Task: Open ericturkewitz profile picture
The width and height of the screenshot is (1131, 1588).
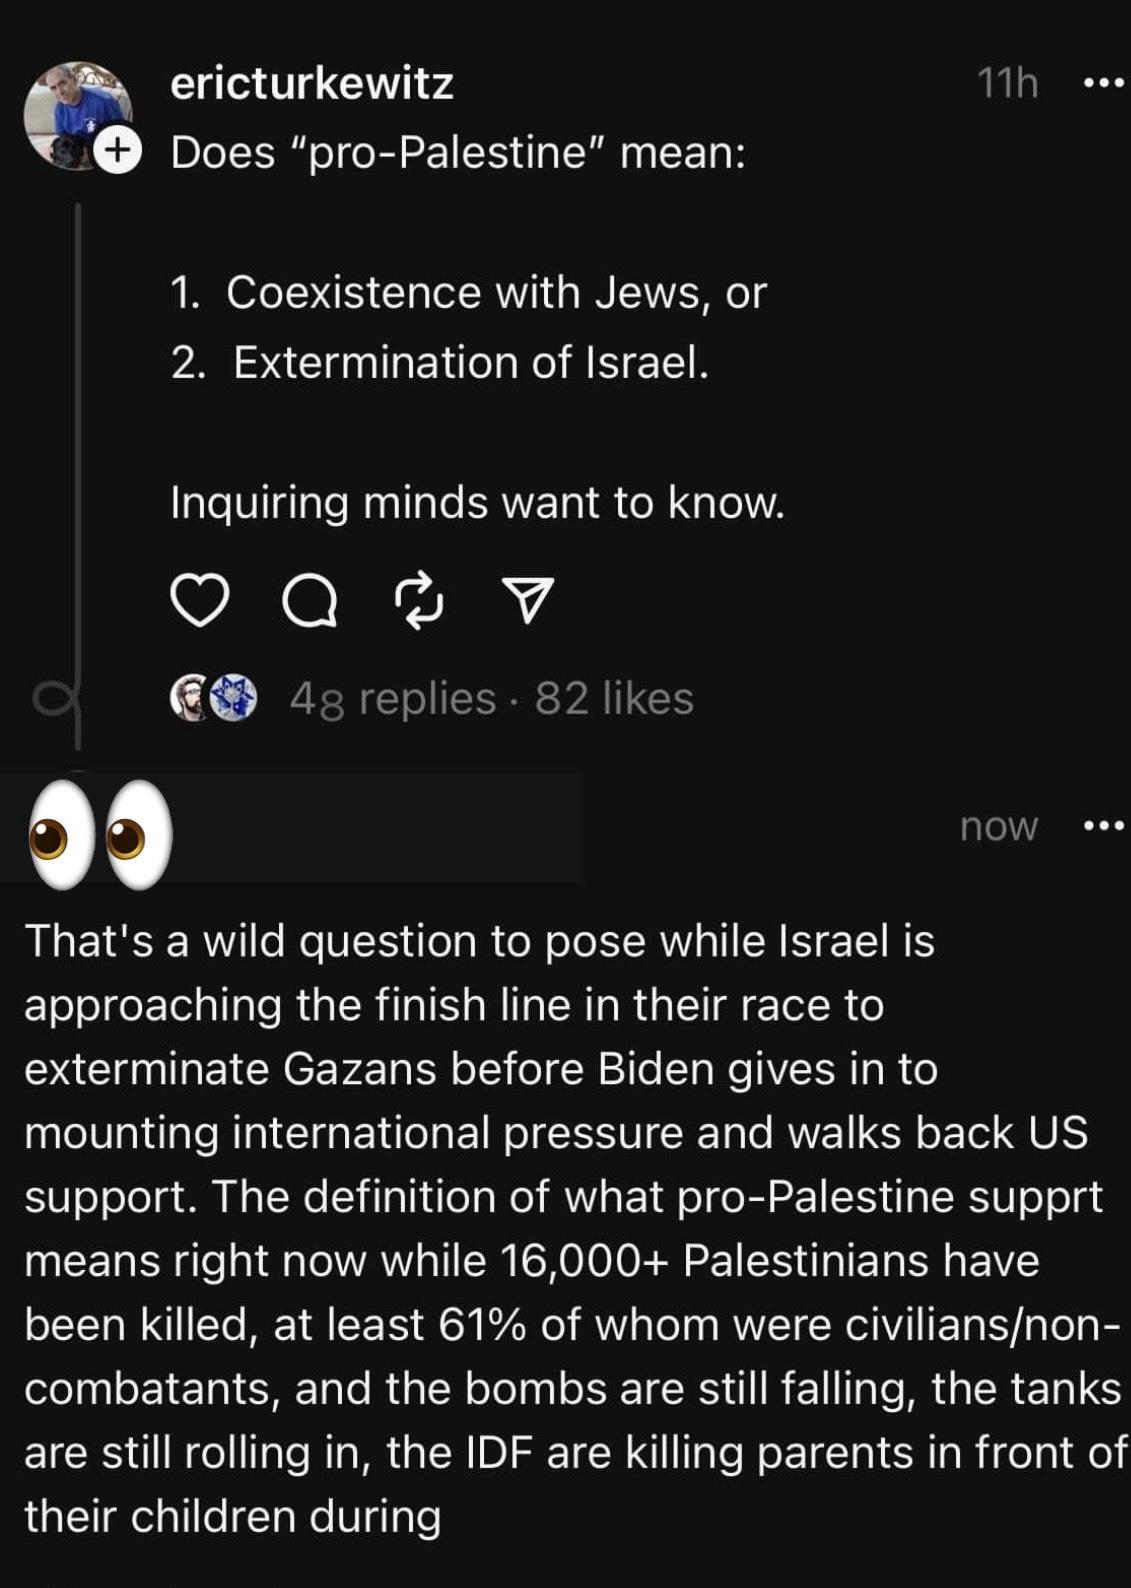Action: [x=76, y=114]
